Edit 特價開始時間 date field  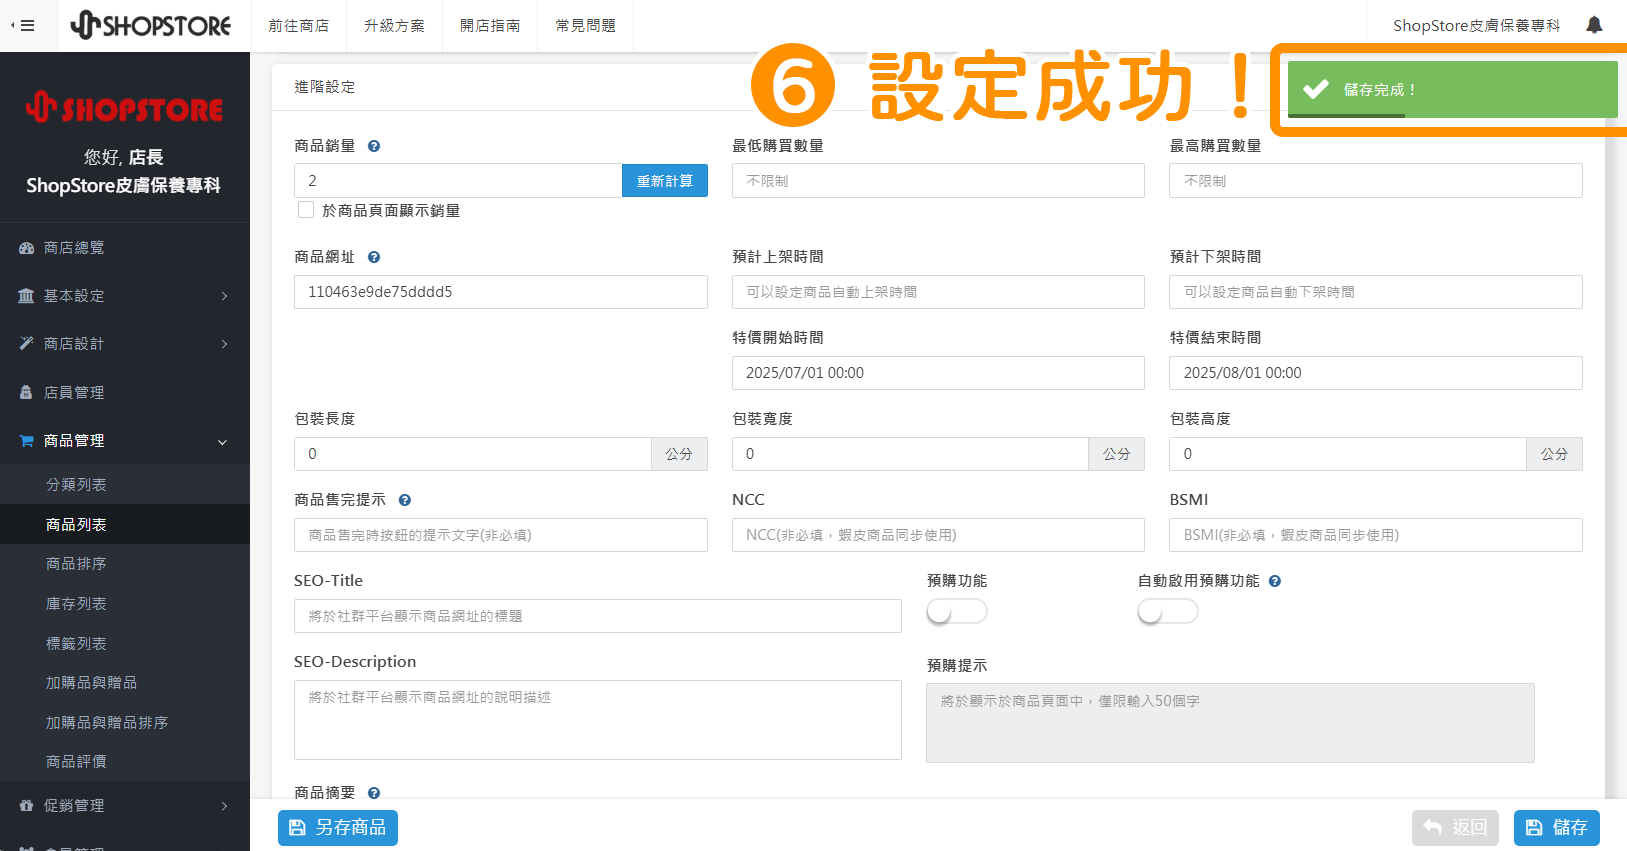point(938,373)
